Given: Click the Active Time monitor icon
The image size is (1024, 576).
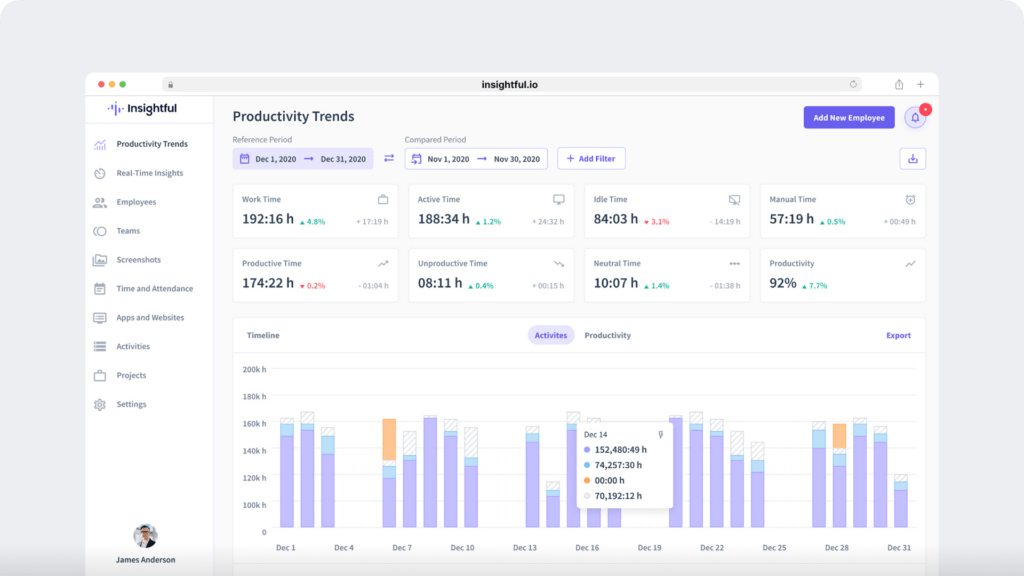Looking at the screenshot, I should (x=558, y=199).
